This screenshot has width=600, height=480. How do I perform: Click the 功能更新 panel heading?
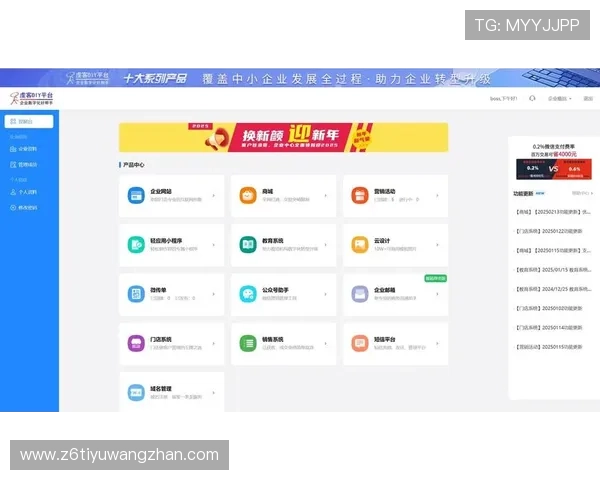(523, 193)
